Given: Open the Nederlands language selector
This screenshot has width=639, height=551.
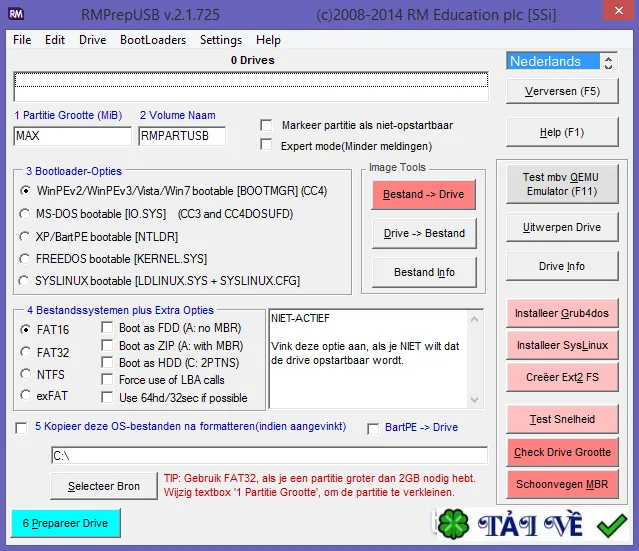Looking at the screenshot, I should [553, 62].
